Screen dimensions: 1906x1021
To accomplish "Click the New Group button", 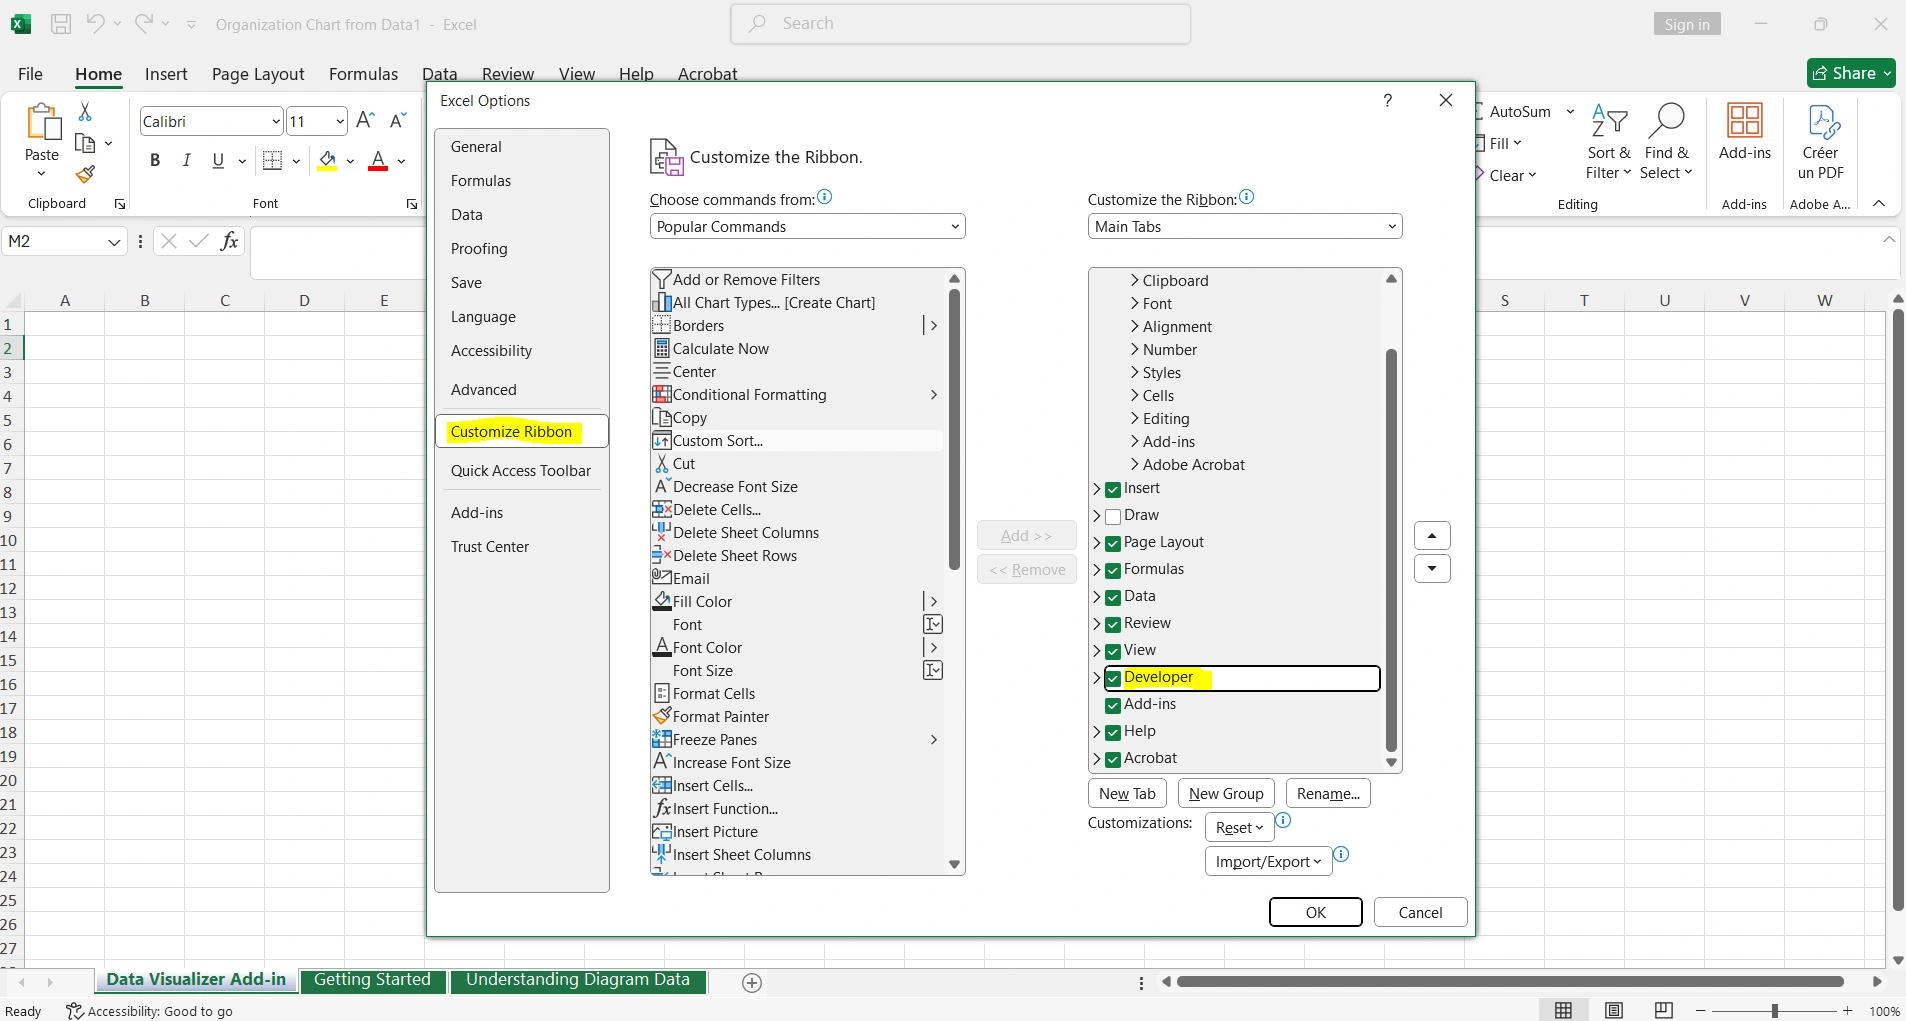I will [x=1226, y=794].
